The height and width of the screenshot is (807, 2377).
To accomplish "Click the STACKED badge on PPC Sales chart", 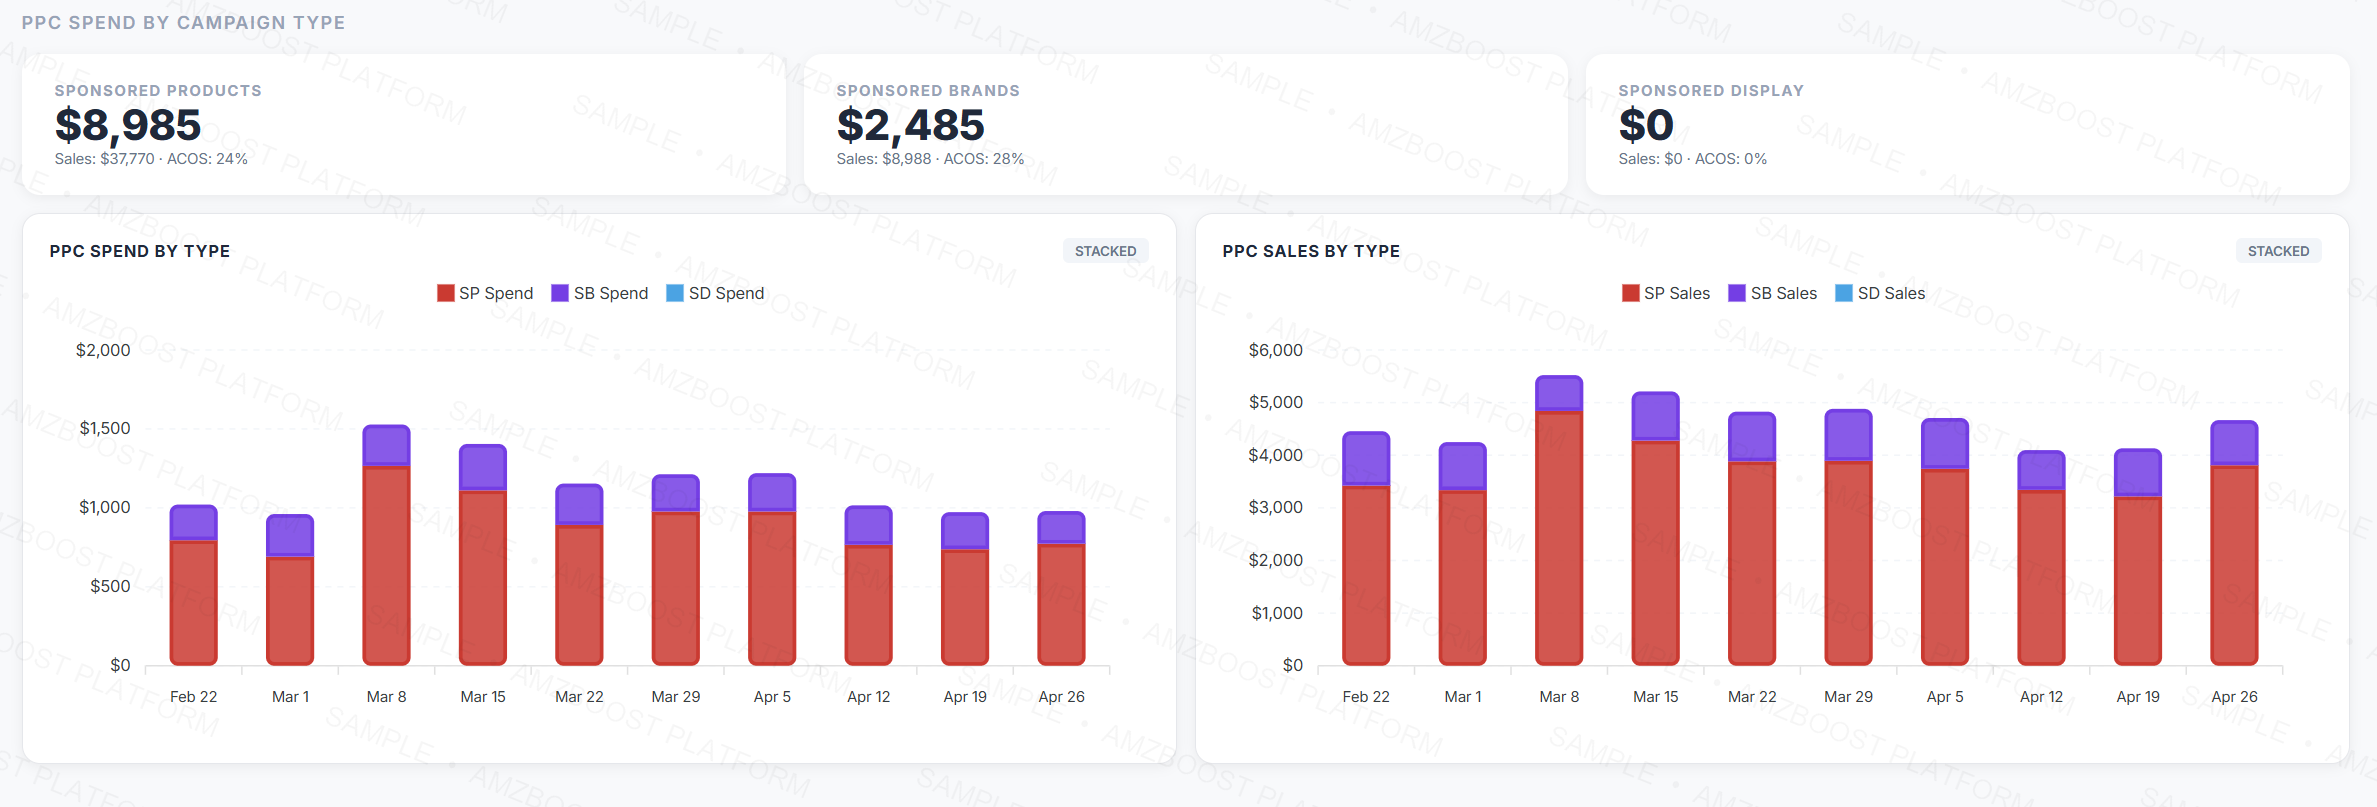I will click(2278, 251).
